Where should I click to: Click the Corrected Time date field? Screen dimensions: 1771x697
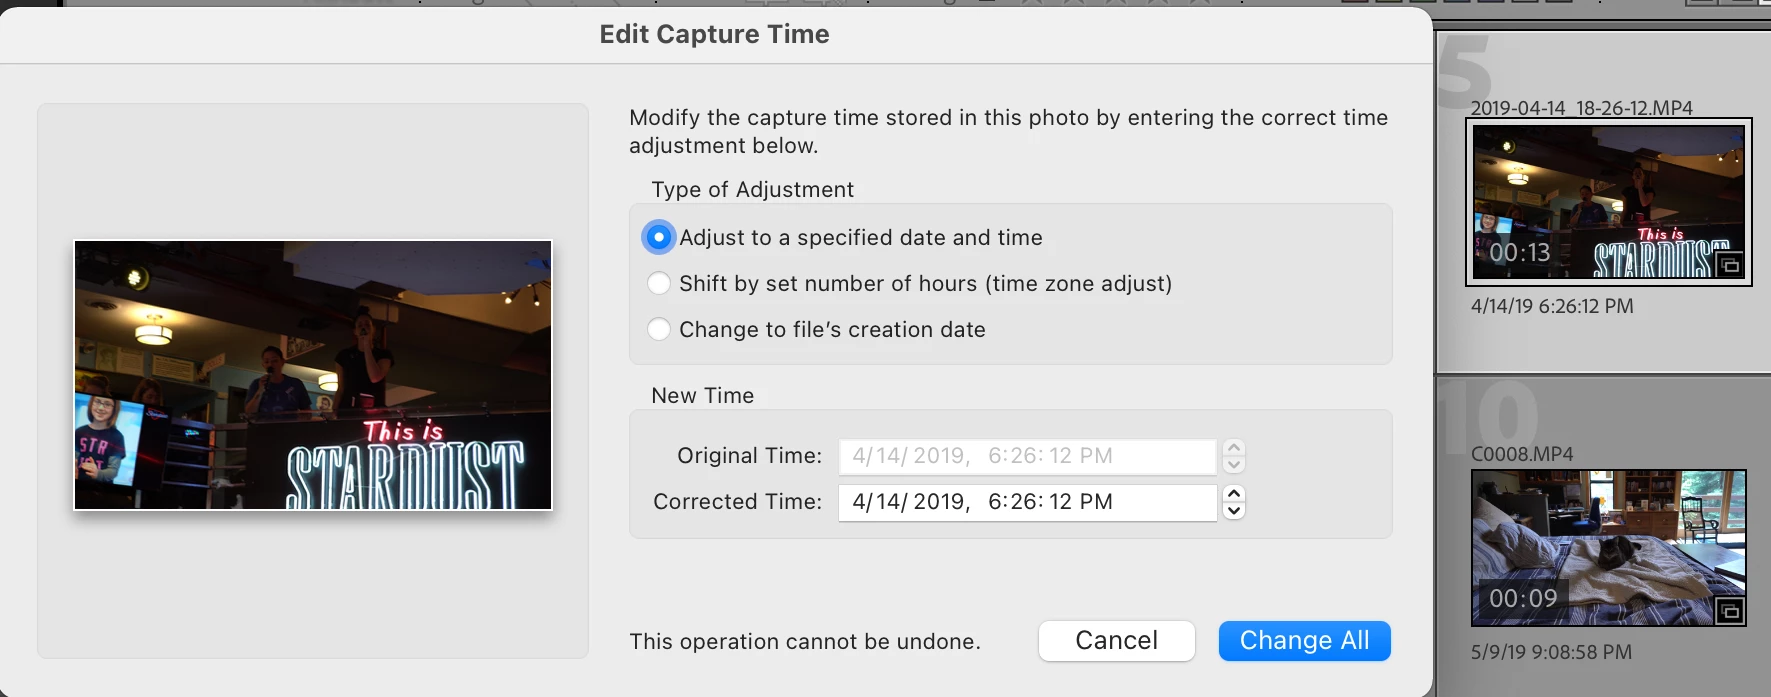[1027, 502]
